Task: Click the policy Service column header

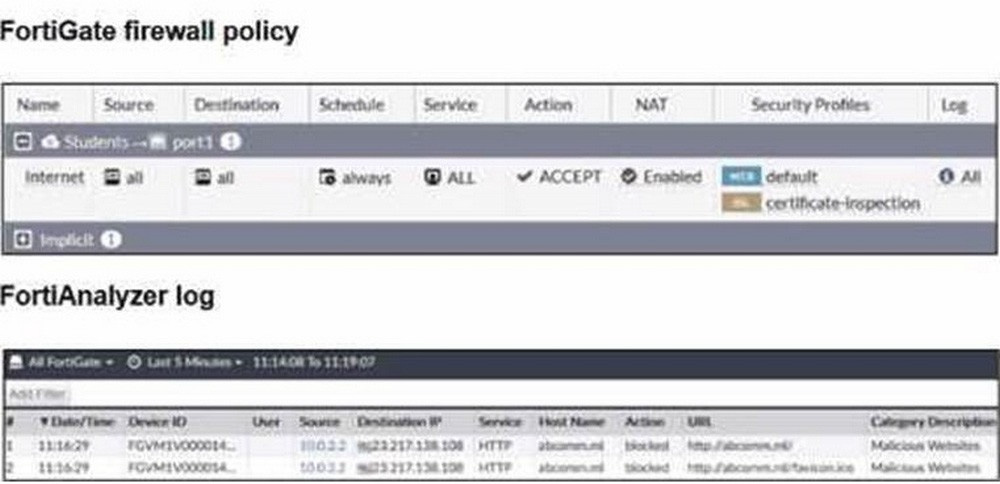Action: pos(450,105)
